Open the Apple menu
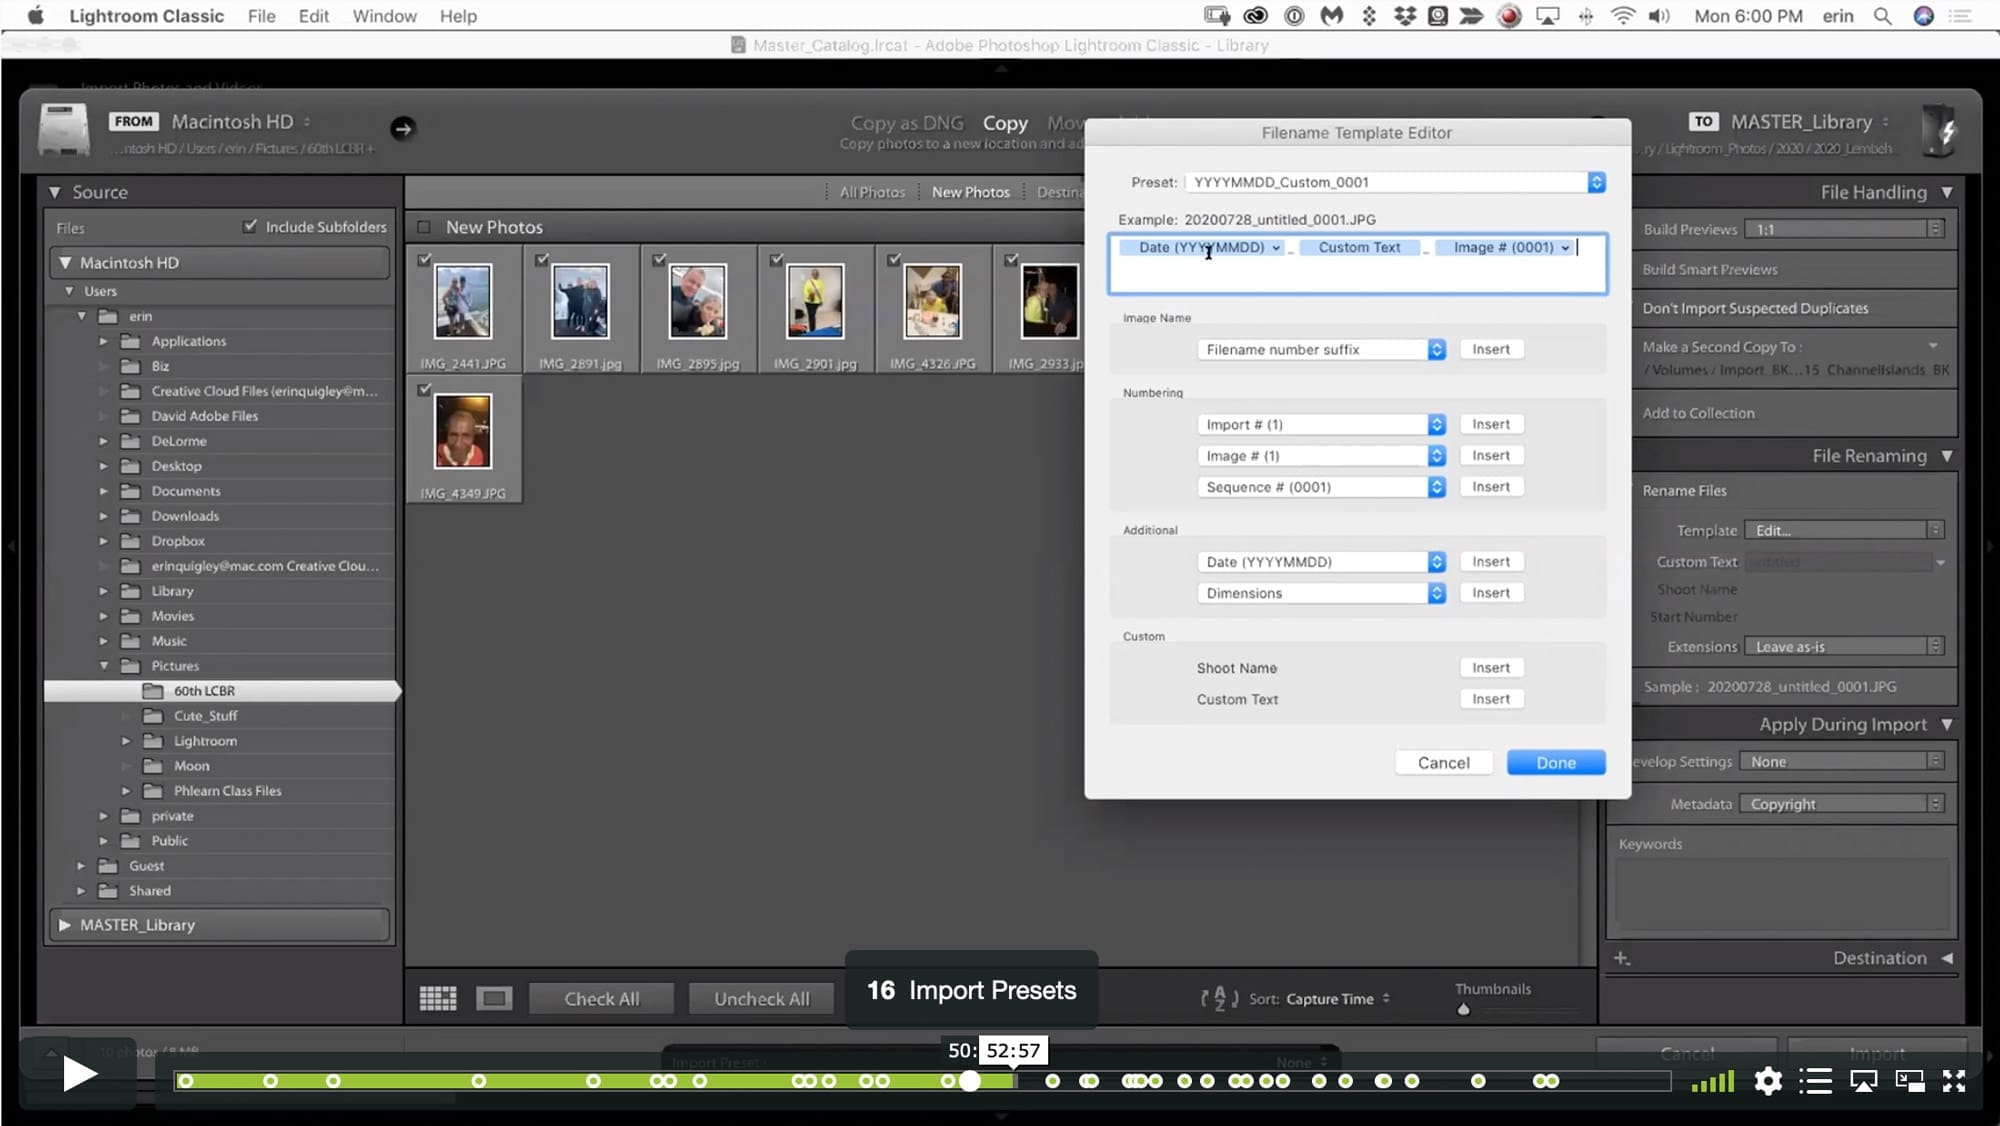 tap(36, 16)
